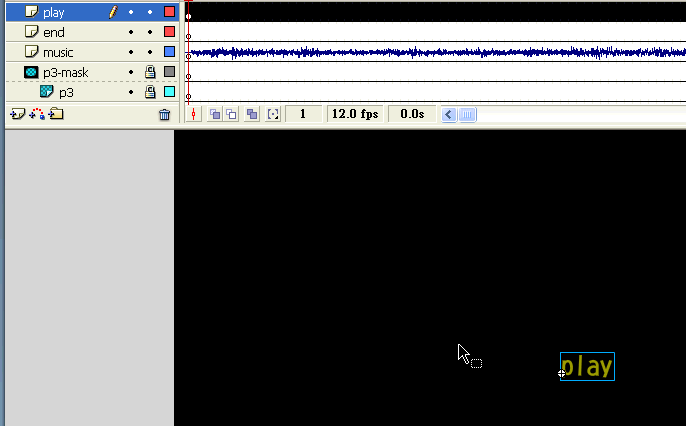Select the music layer
The image size is (686, 426).
coord(92,52)
